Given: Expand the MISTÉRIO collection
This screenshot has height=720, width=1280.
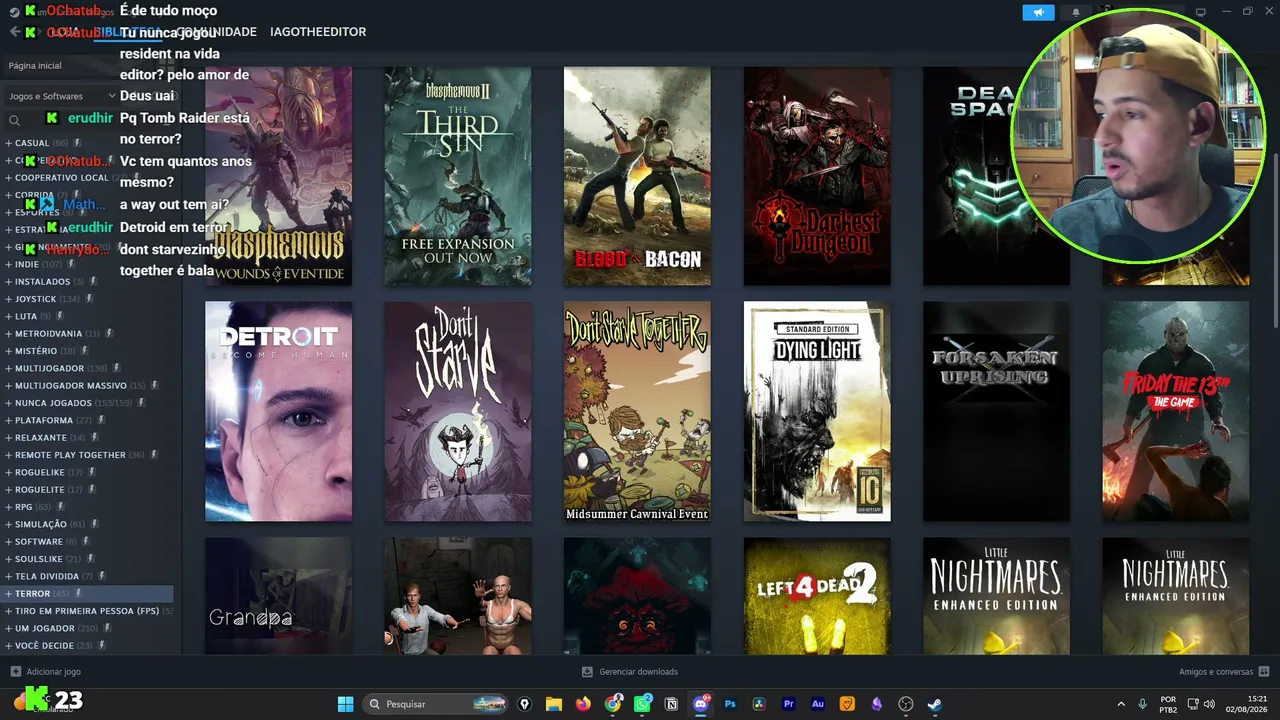Looking at the screenshot, I should tap(8, 351).
